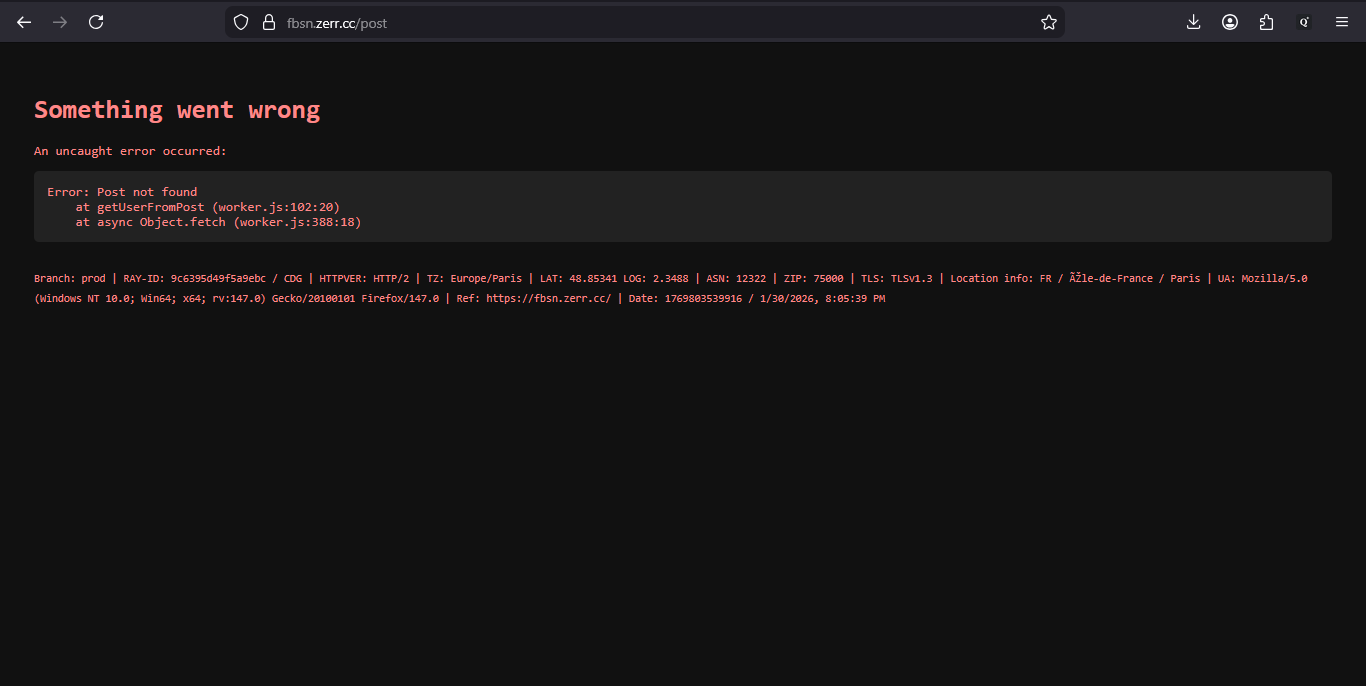Click the "An uncaught error occurred" text
This screenshot has height=686, width=1366.
point(130,151)
